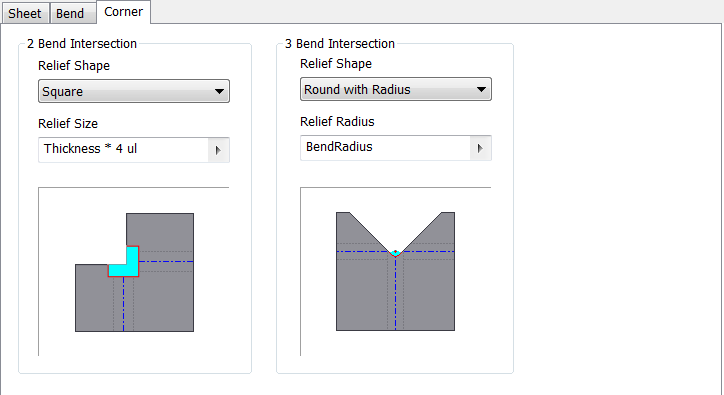This screenshot has width=724, height=395.
Task: Open the 2 Bend Relief Shape dropdown
Action: tap(134, 91)
